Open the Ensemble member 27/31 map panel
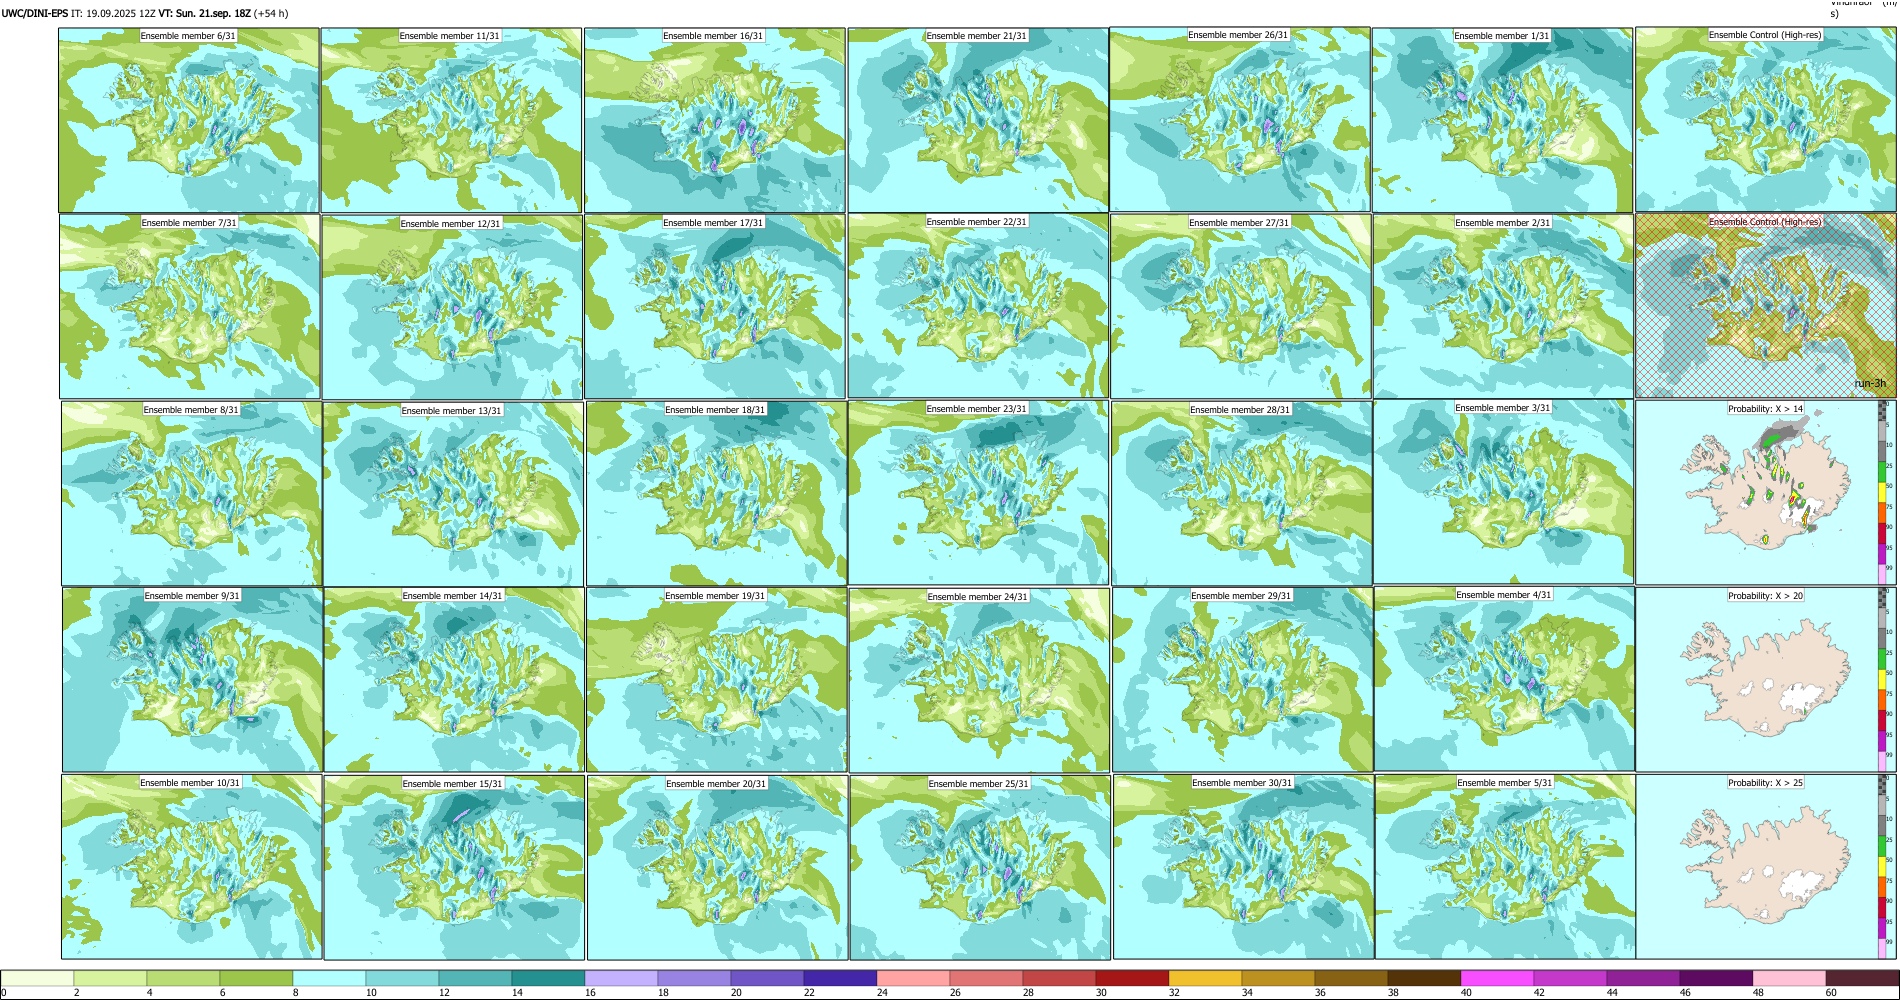The height and width of the screenshot is (1000, 1900). coord(1240,306)
